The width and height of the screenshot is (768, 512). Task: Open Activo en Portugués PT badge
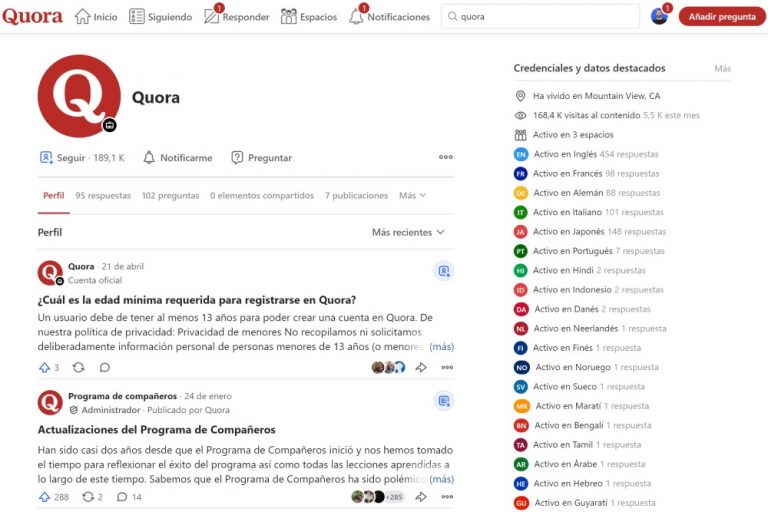521,251
